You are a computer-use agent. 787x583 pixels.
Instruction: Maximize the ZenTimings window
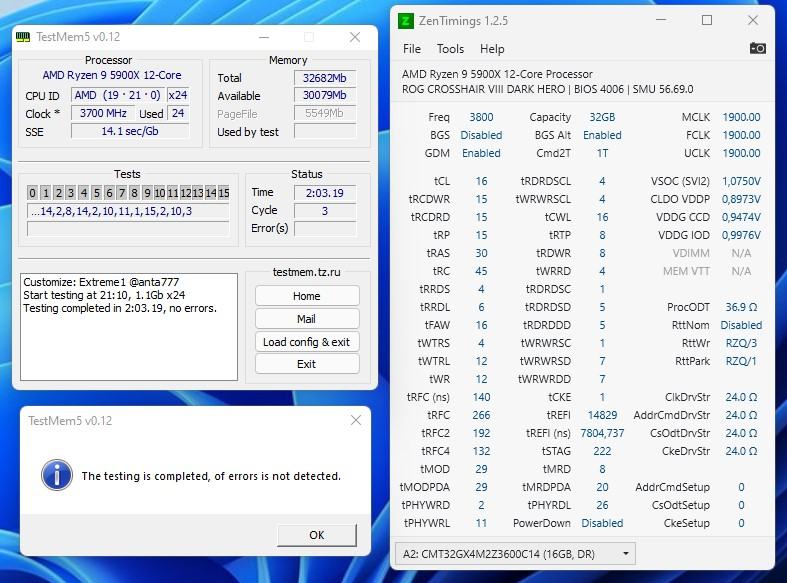tap(707, 20)
